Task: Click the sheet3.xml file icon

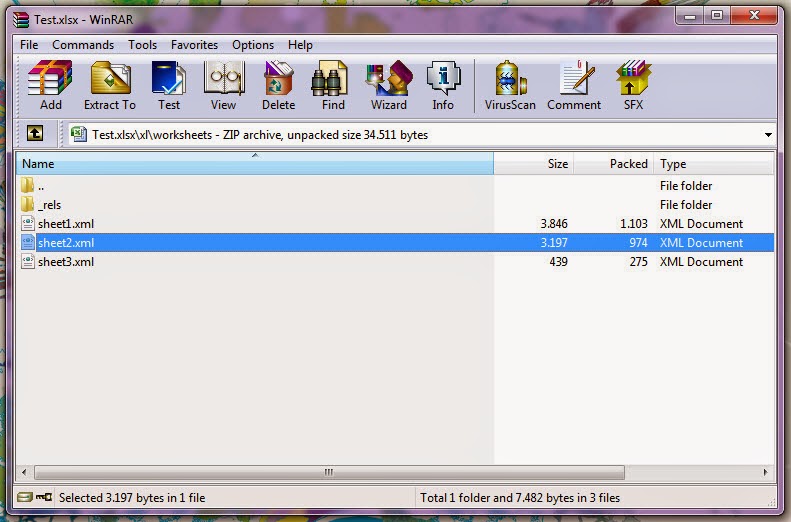Action: click(28, 262)
